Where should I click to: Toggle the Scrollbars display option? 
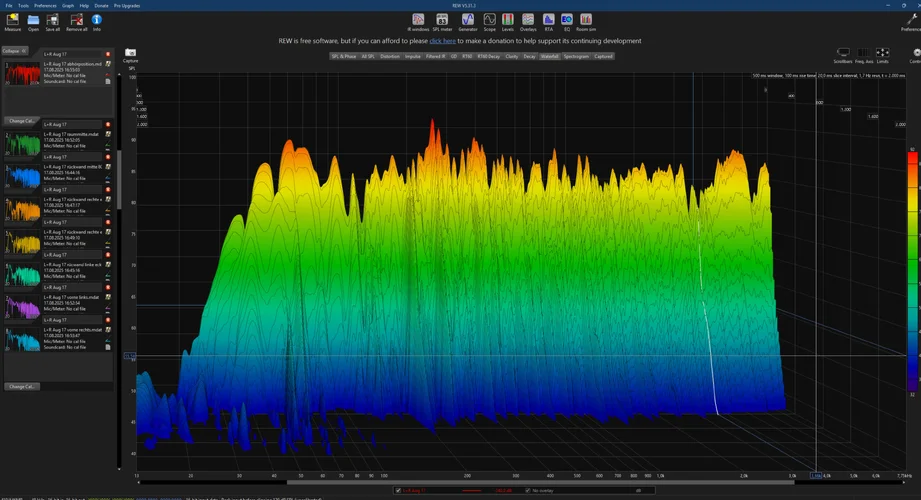coord(843,54)
